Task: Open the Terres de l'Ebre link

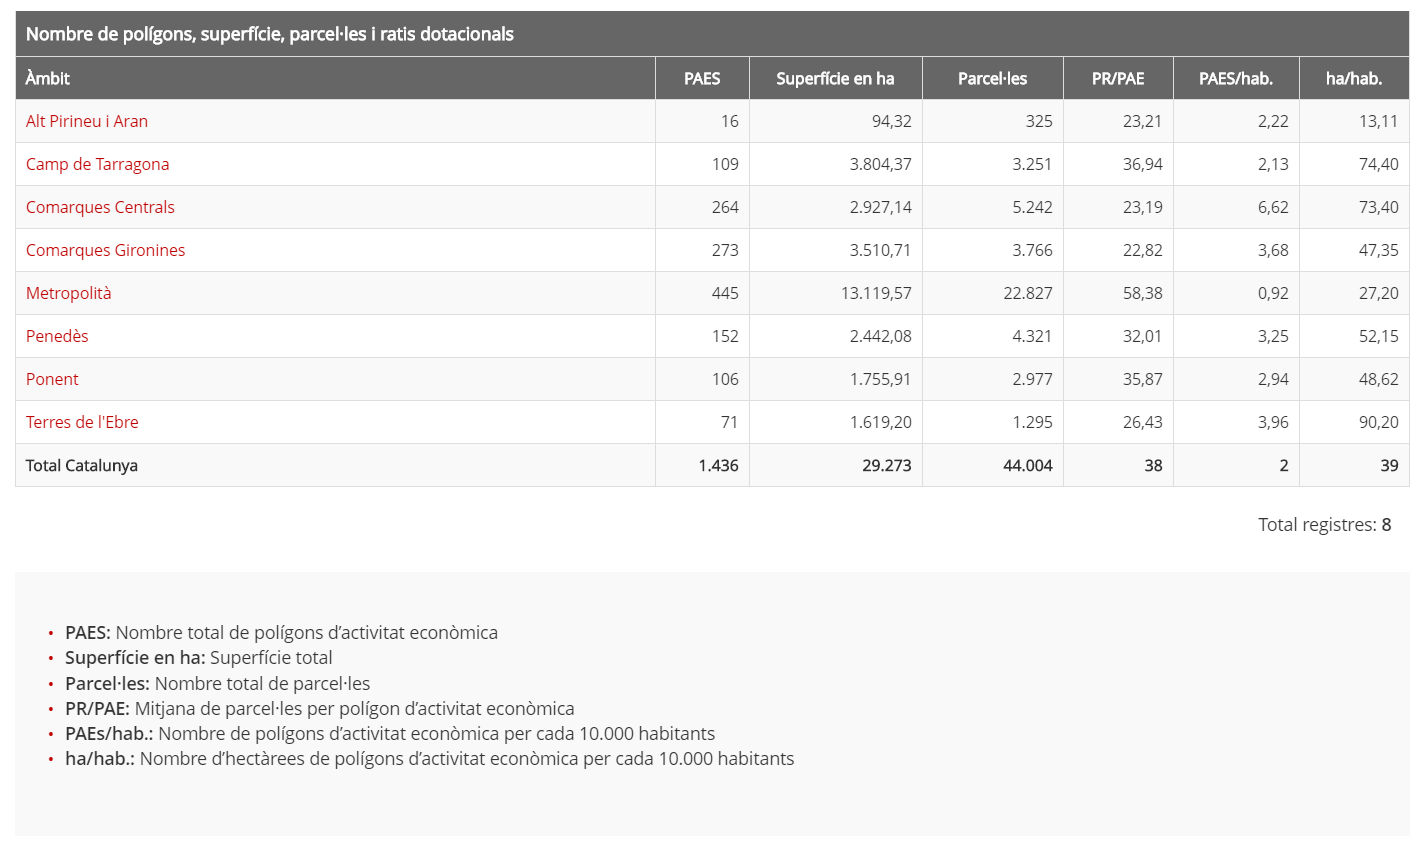Action: click(82, 422)
